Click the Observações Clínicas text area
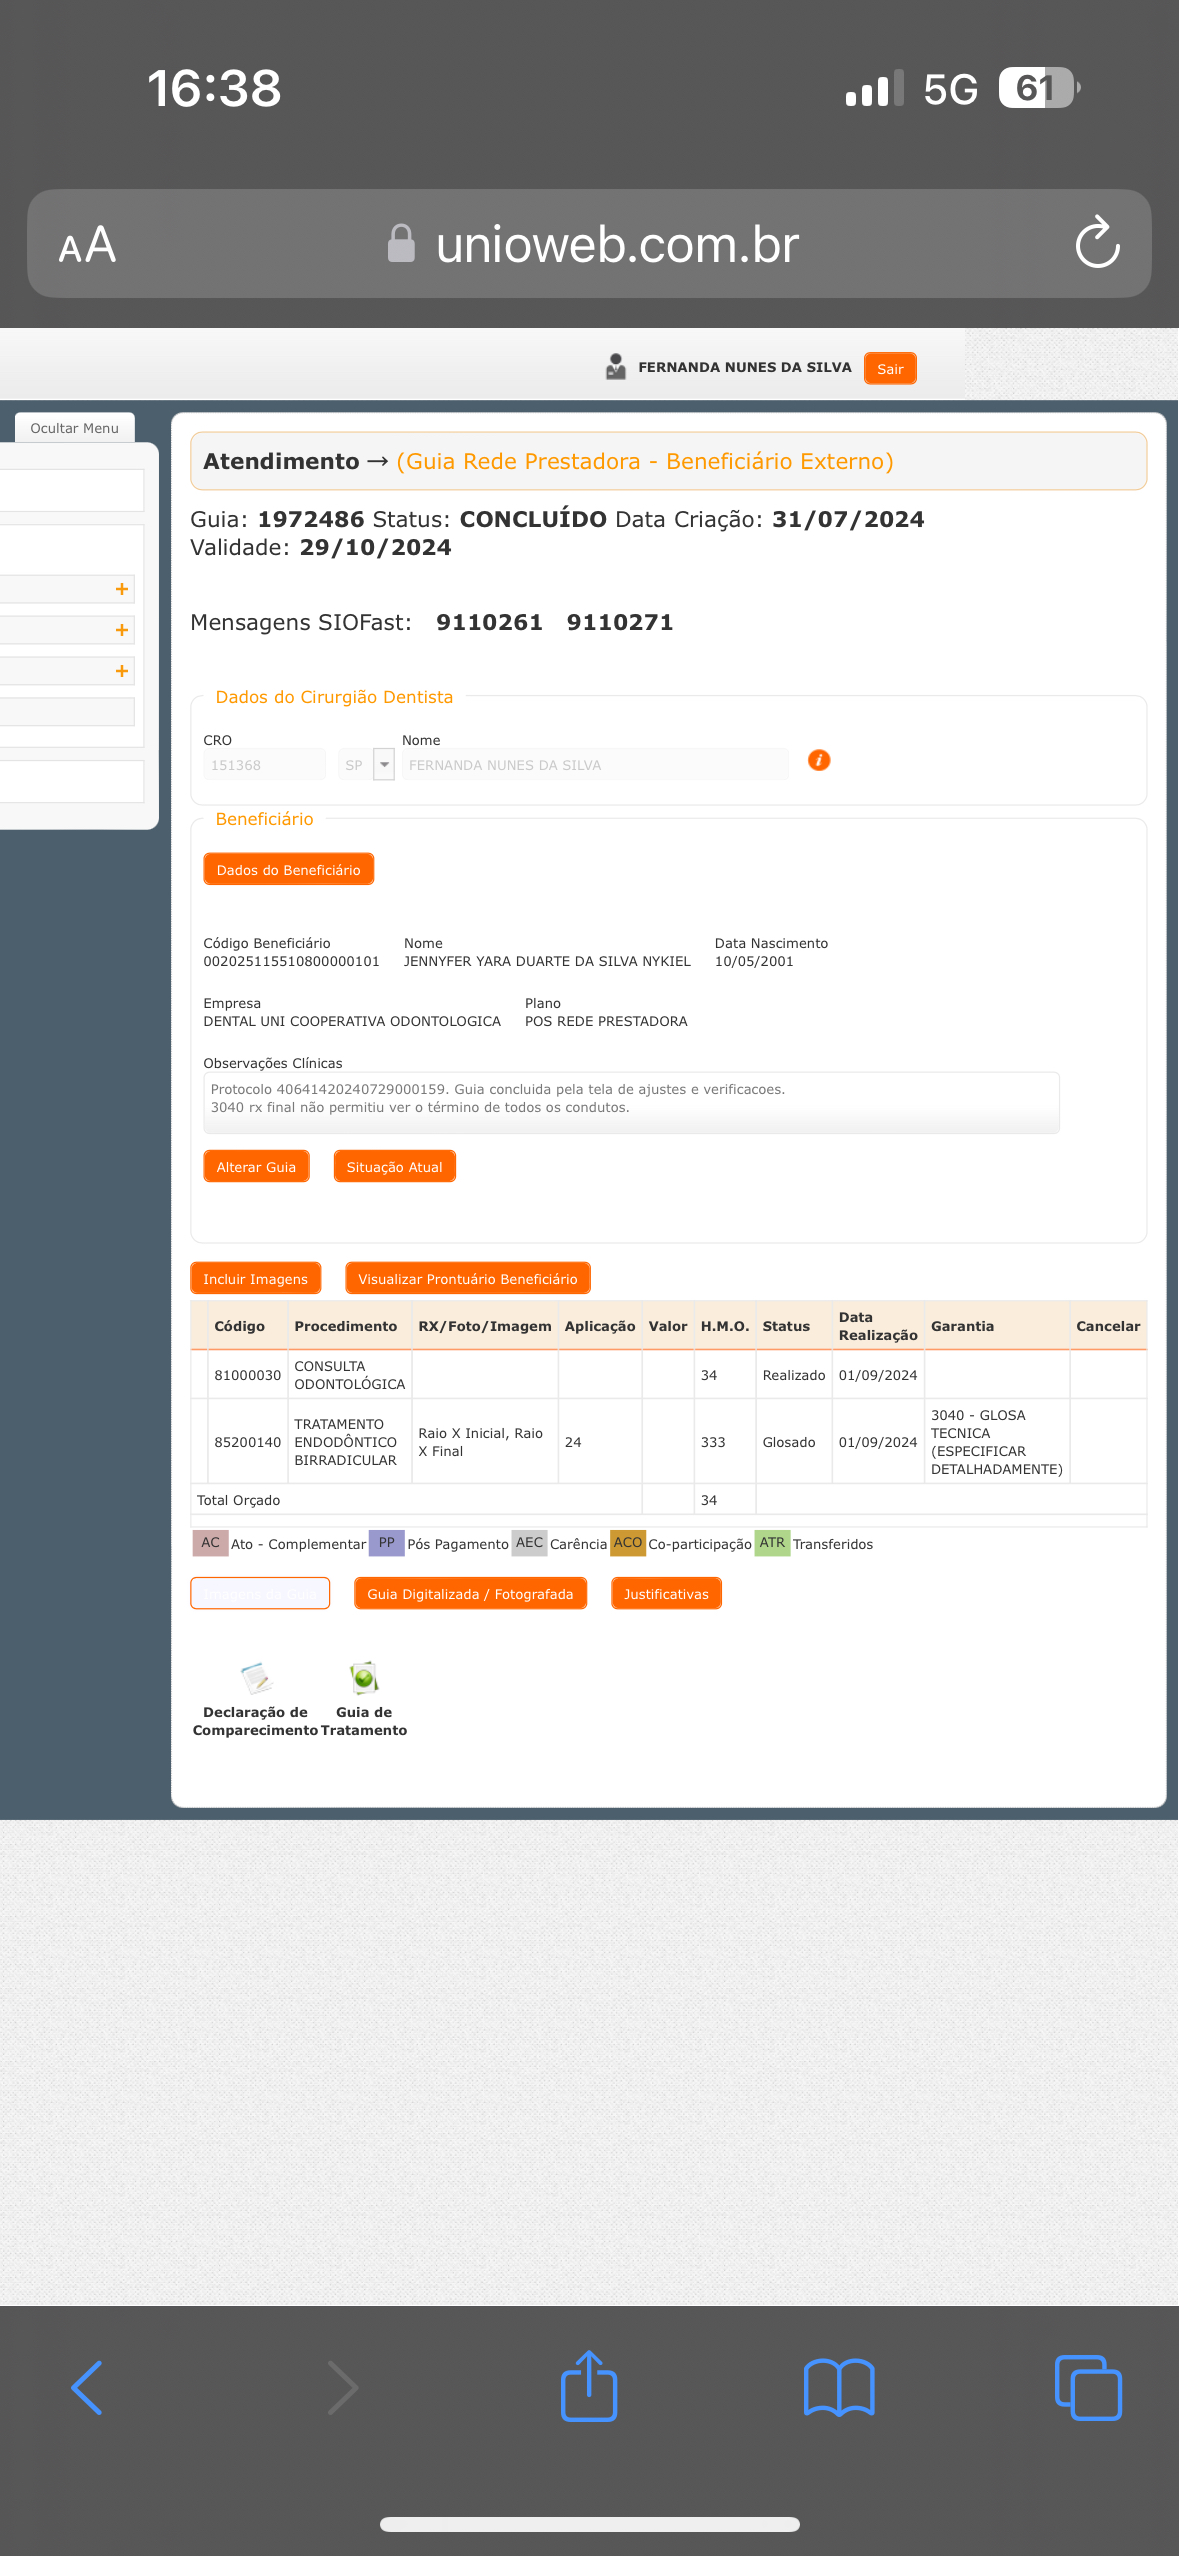Viewport: 1179px width, 2556px height. [631, 1102]
